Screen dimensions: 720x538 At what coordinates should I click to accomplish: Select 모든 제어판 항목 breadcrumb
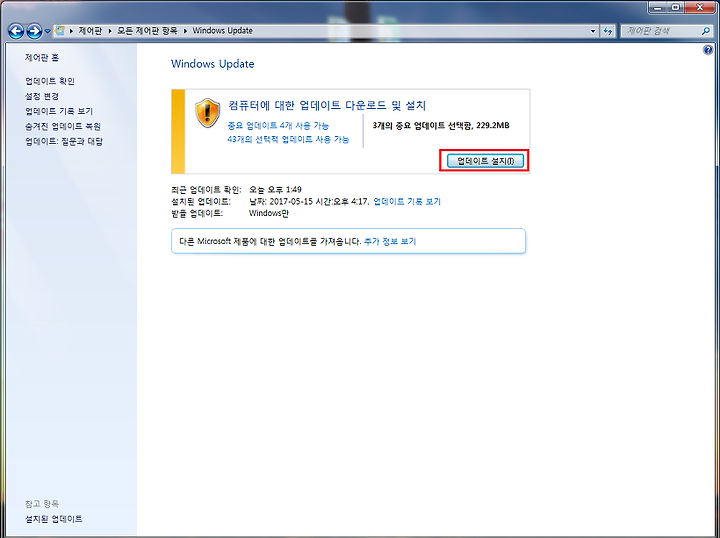coord(147,31)
